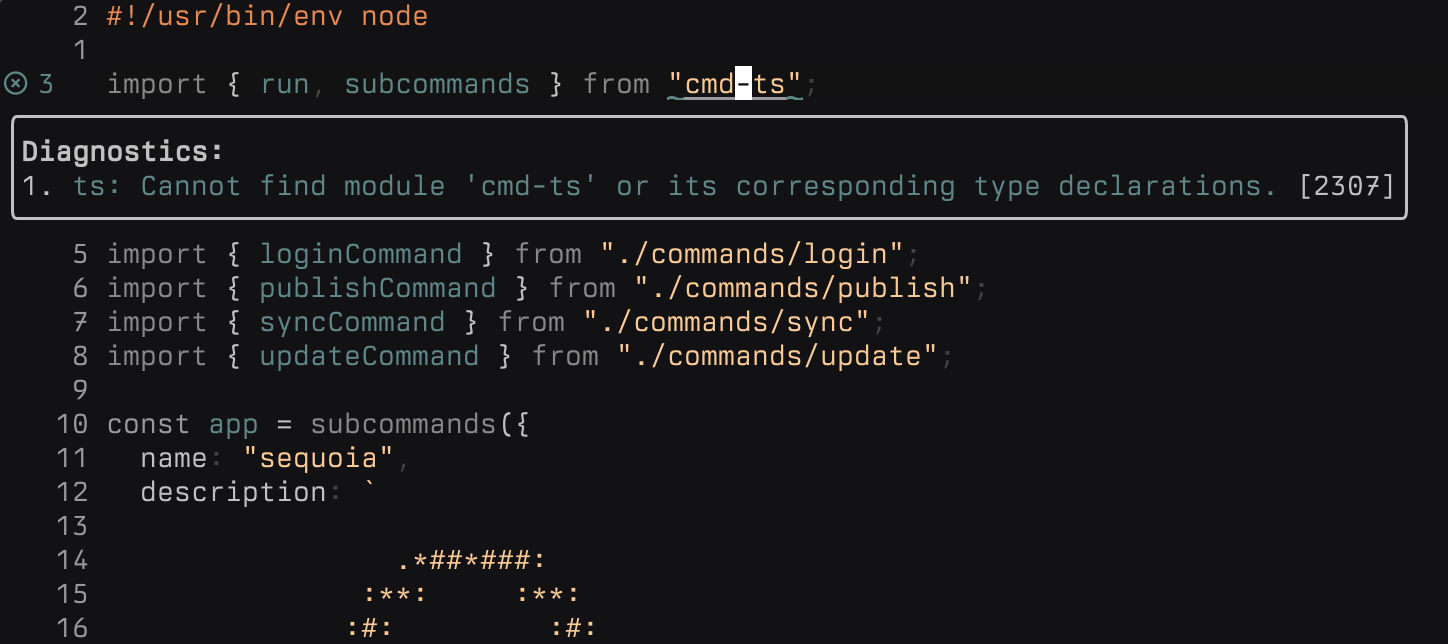Click the app constant name
The height and width of the screenshot is (644, 1448).
[233, 424]
